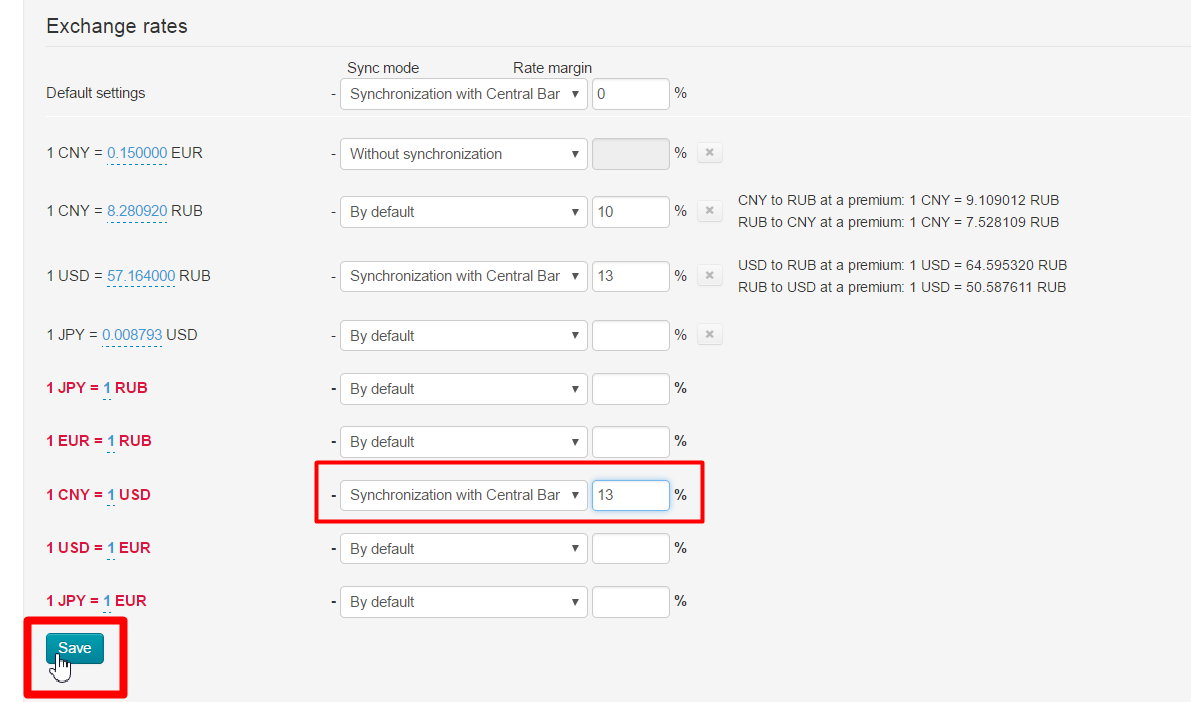Open sync mode dropdown for CNY to EUR

point(463,154)
